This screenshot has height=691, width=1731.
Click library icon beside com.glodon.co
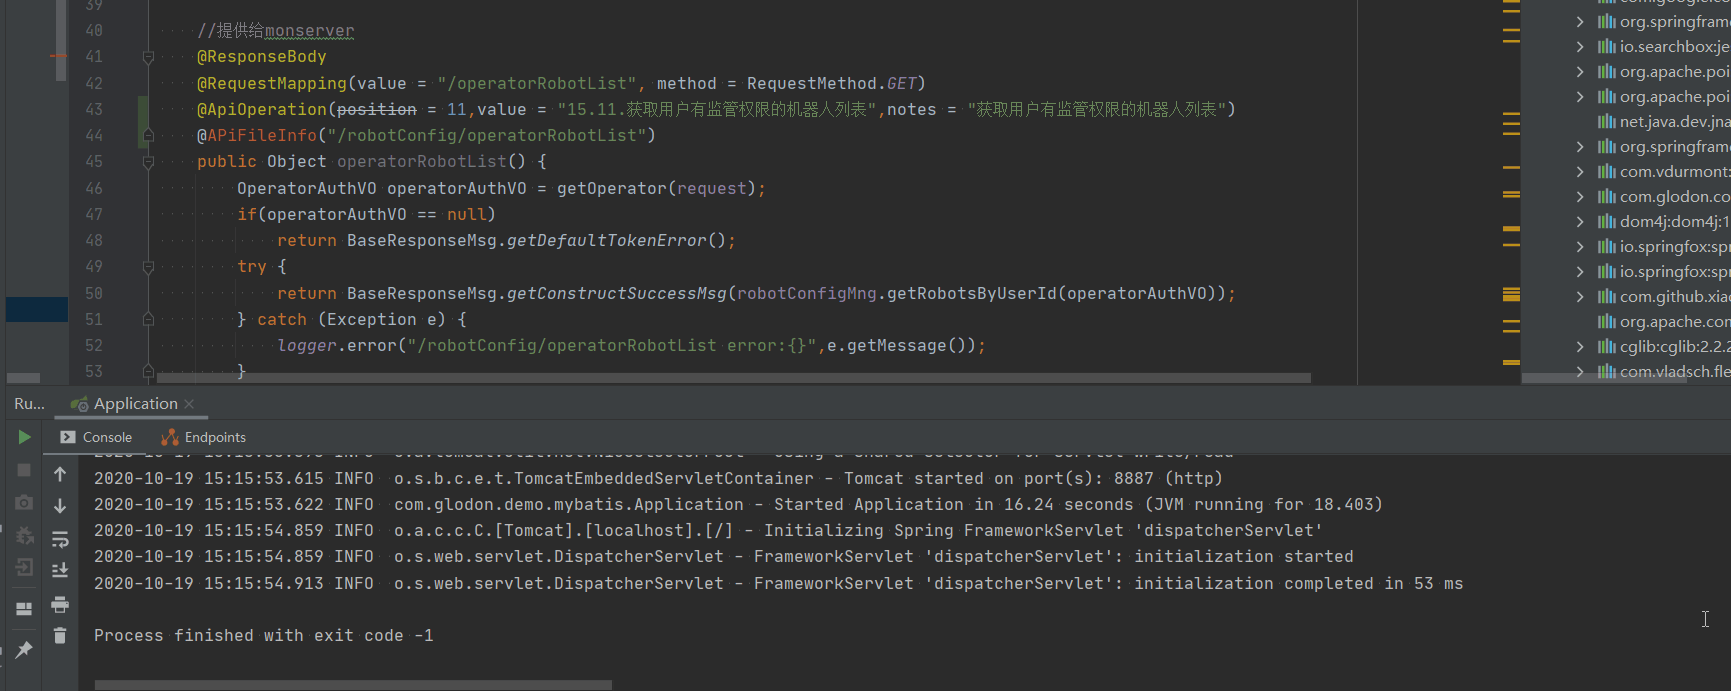(x=1606, y=197)
